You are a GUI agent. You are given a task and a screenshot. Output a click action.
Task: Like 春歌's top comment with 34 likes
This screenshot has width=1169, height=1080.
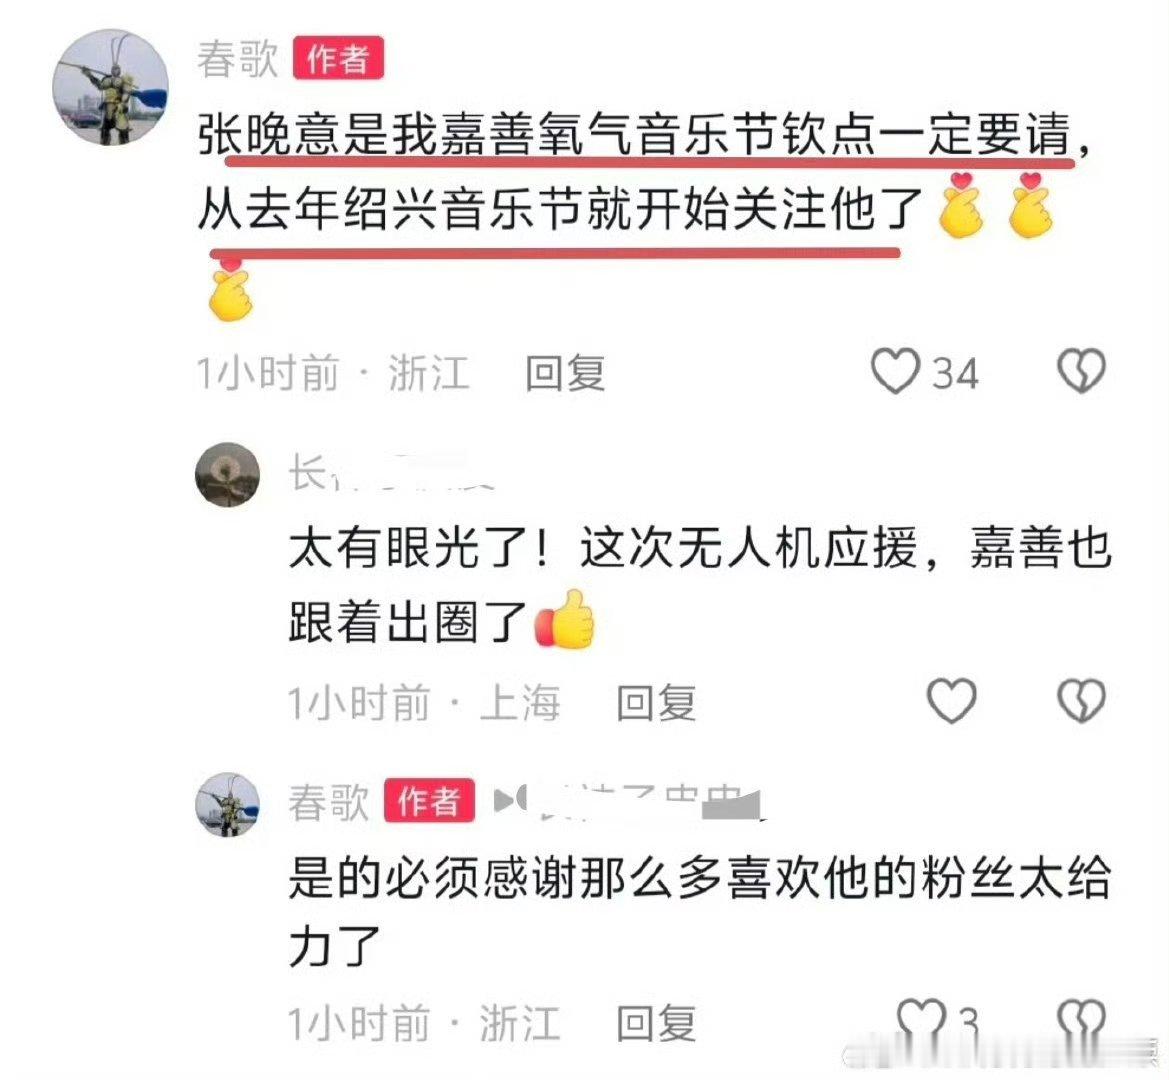tap(895, 371)
